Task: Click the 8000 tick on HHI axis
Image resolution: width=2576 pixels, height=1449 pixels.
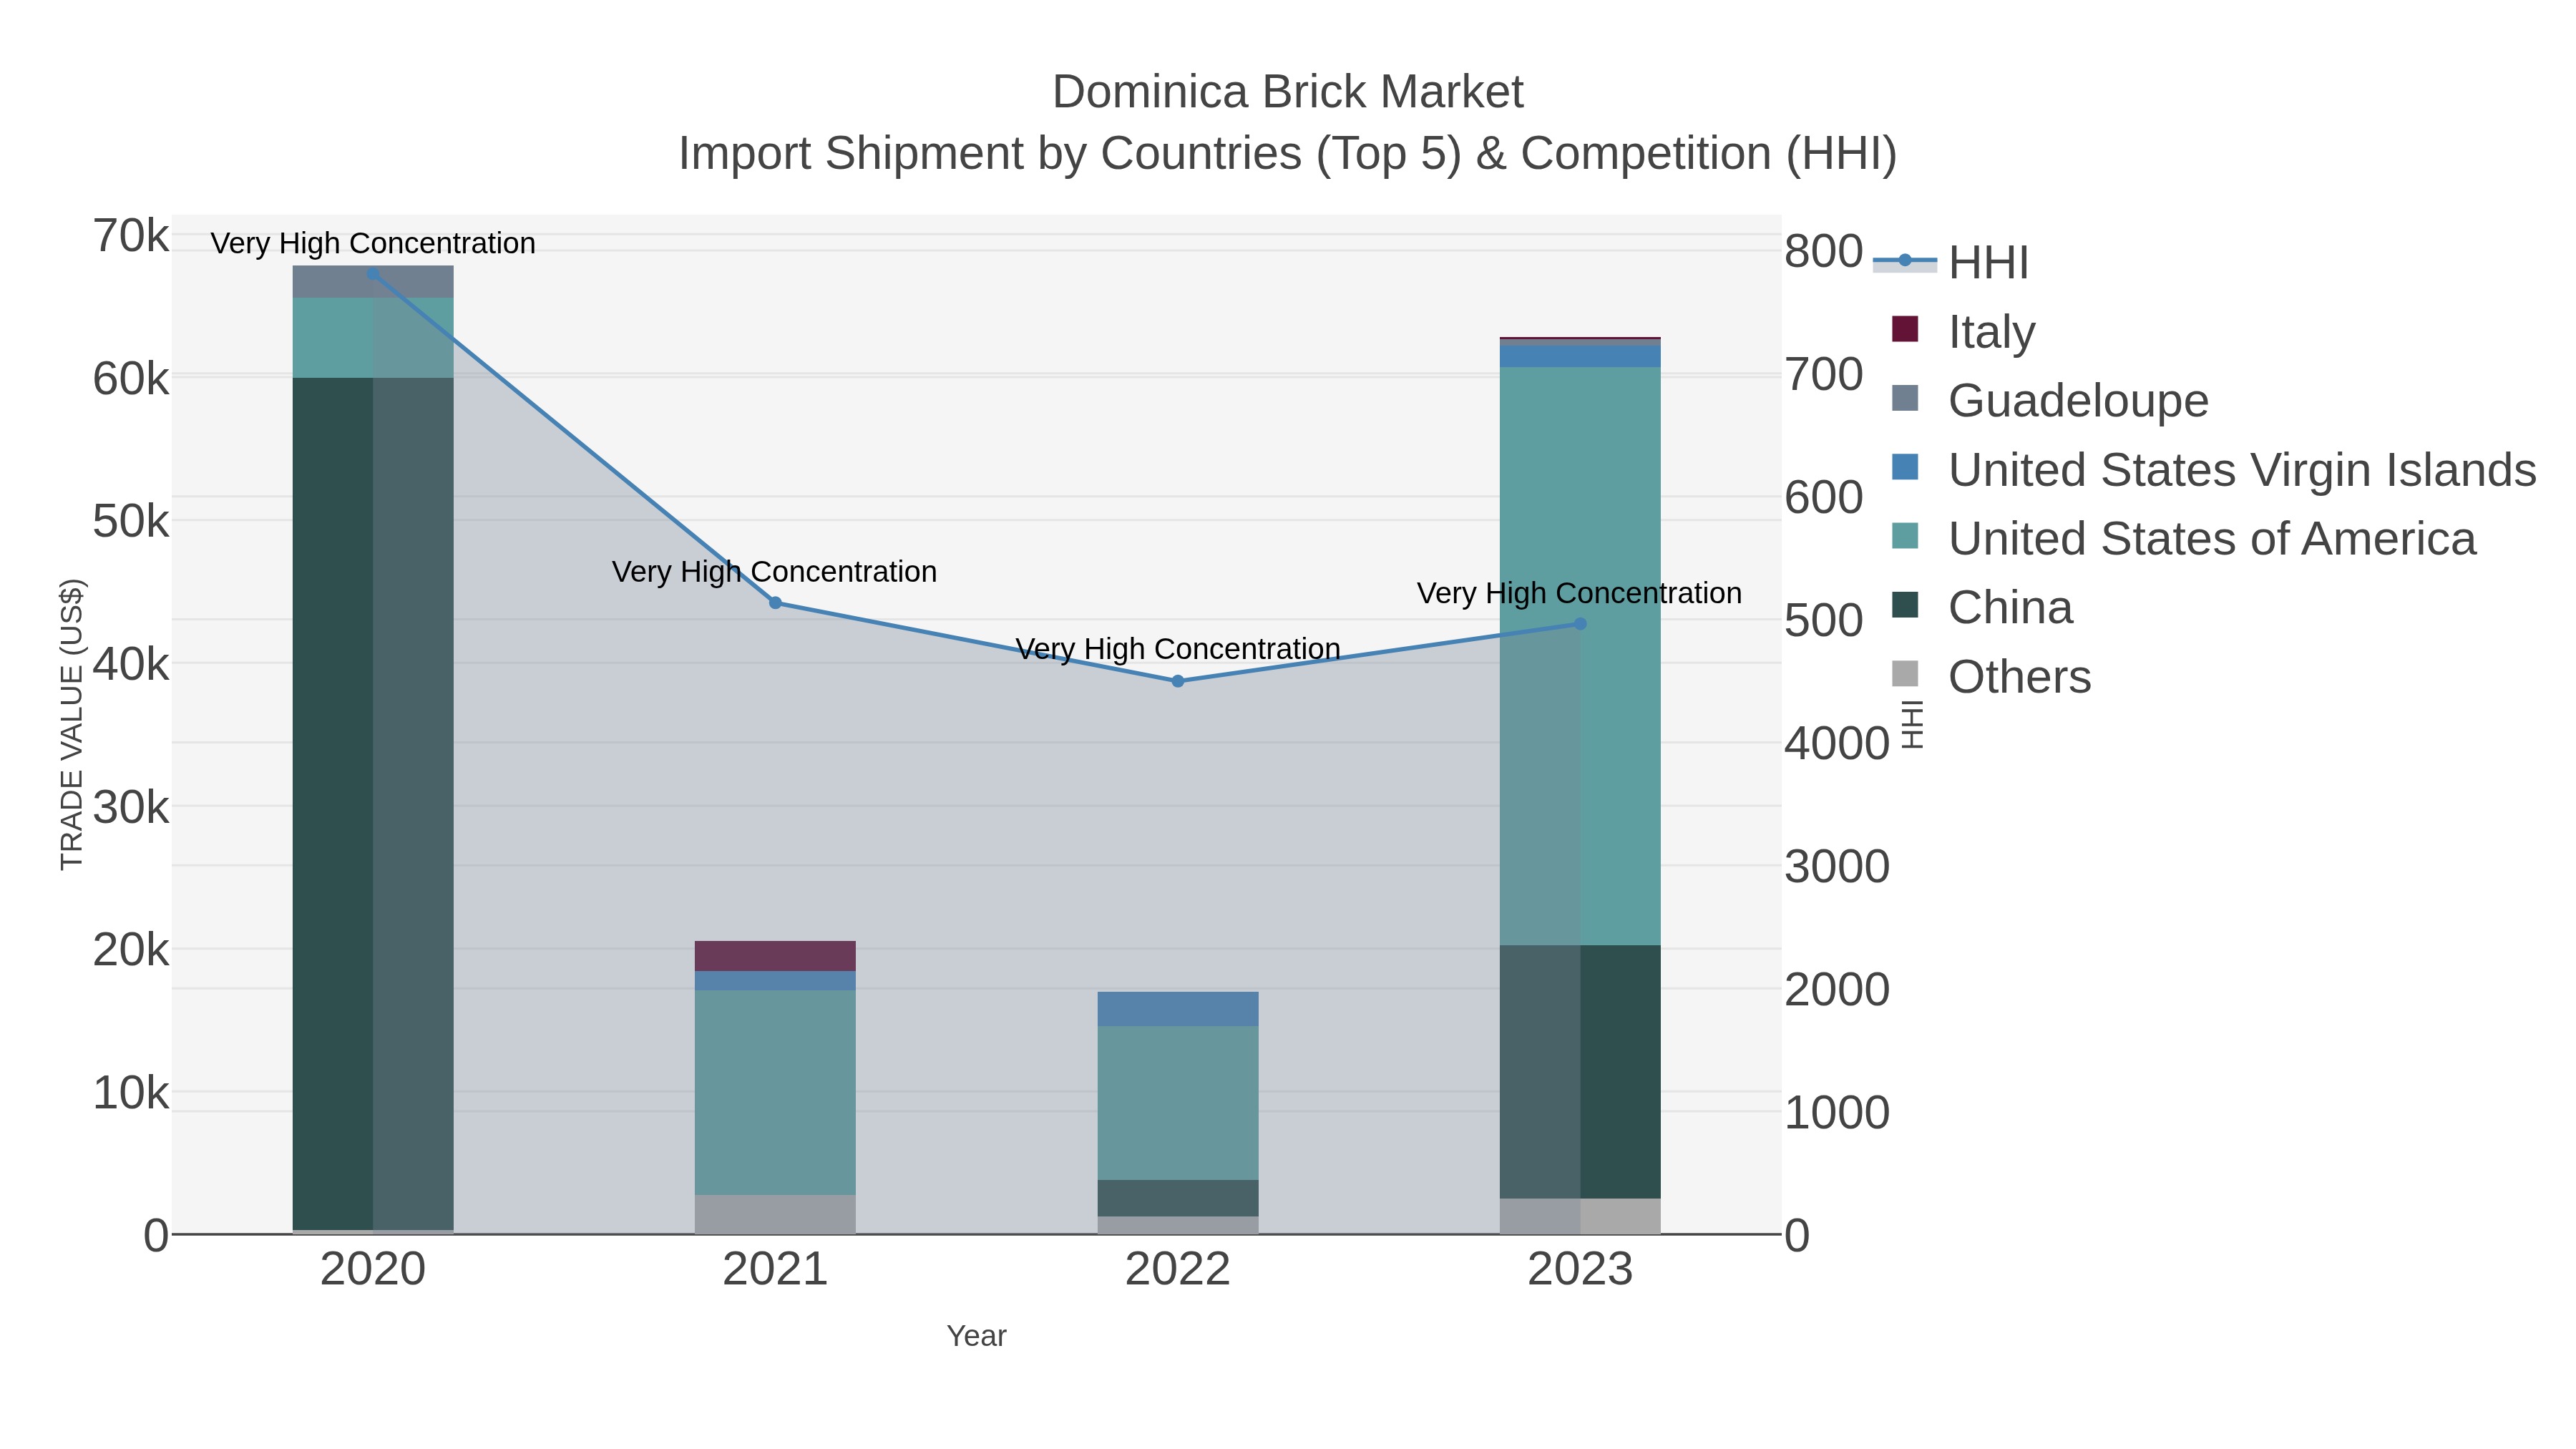Action: click(1824, 251)
